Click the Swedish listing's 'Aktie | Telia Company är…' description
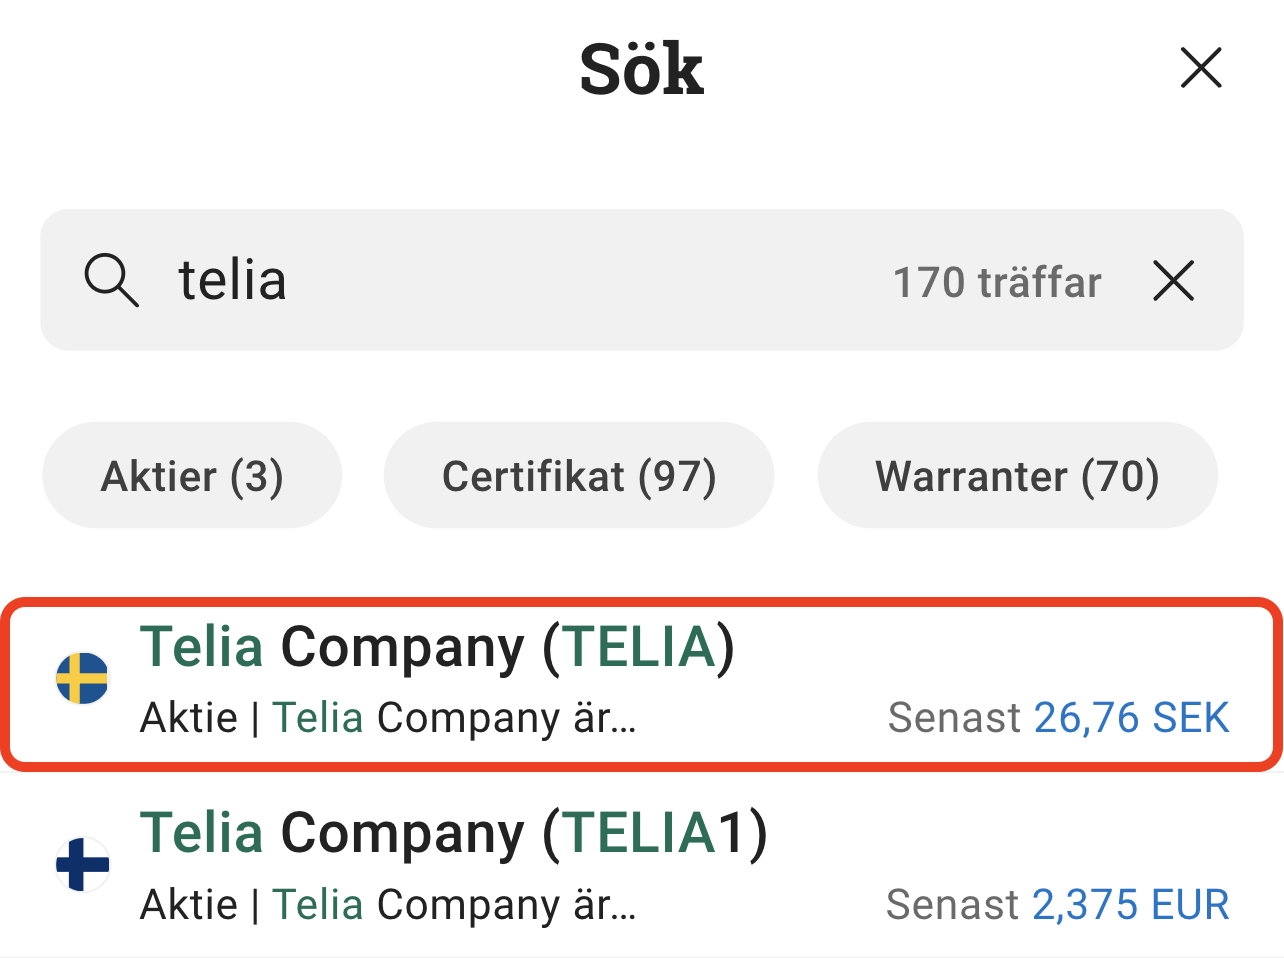This screenshot has height=958, width=1284. click(x=388, y=718)
